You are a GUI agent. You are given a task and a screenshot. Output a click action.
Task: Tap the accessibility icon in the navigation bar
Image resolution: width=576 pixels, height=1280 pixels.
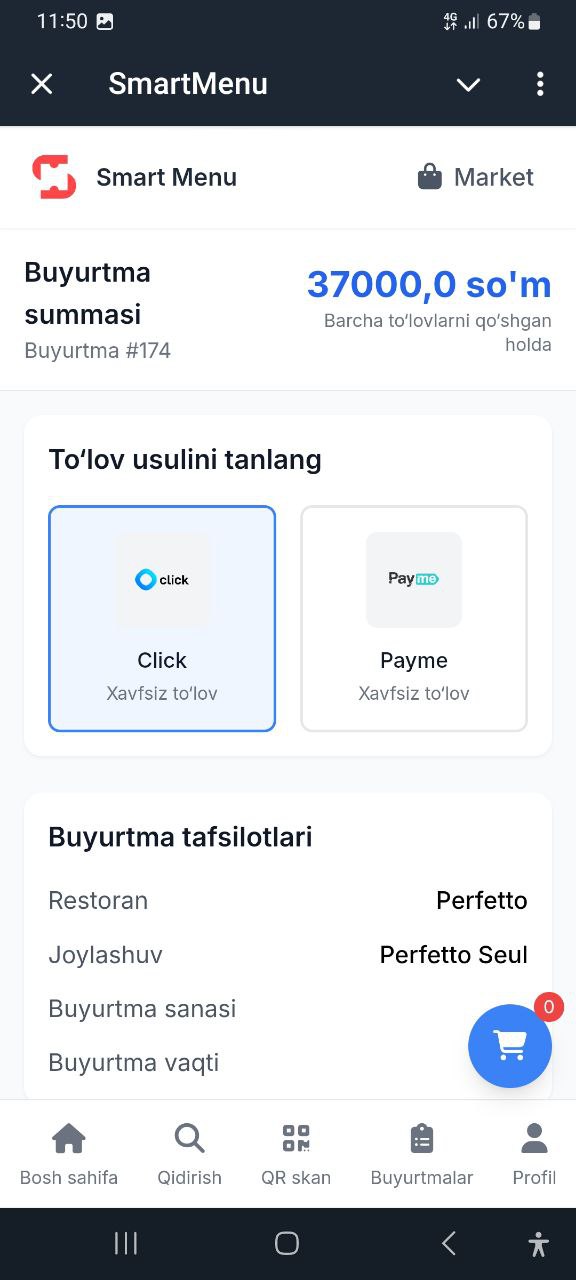point(538,1243)
